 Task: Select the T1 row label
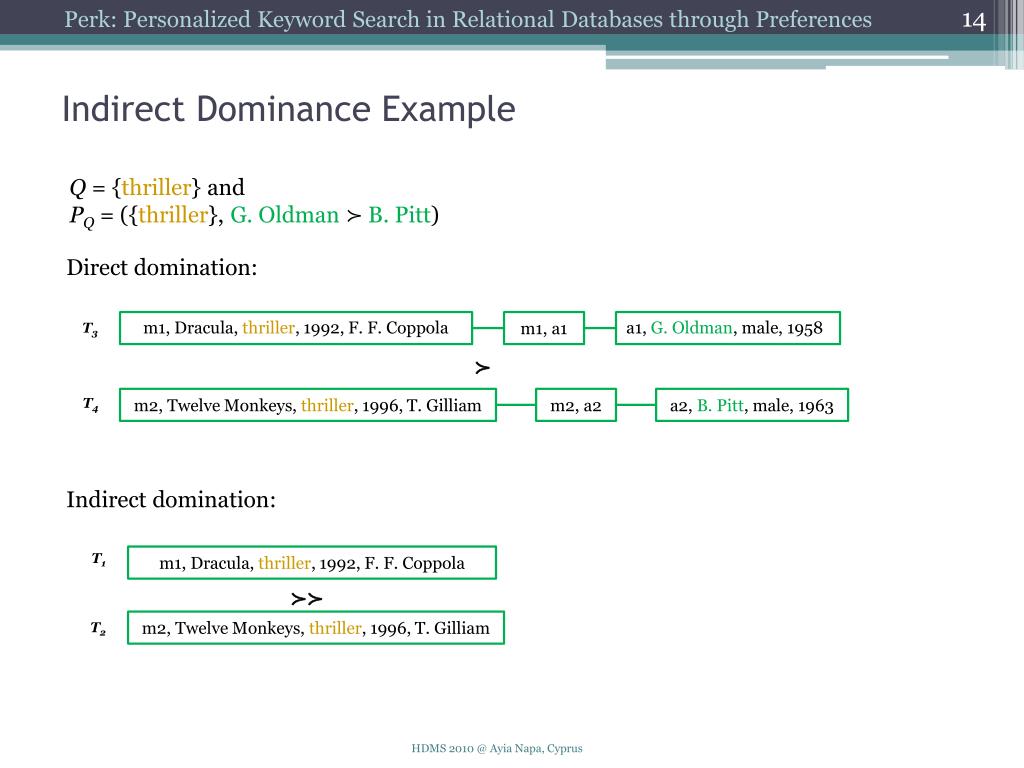click(99, 560)
